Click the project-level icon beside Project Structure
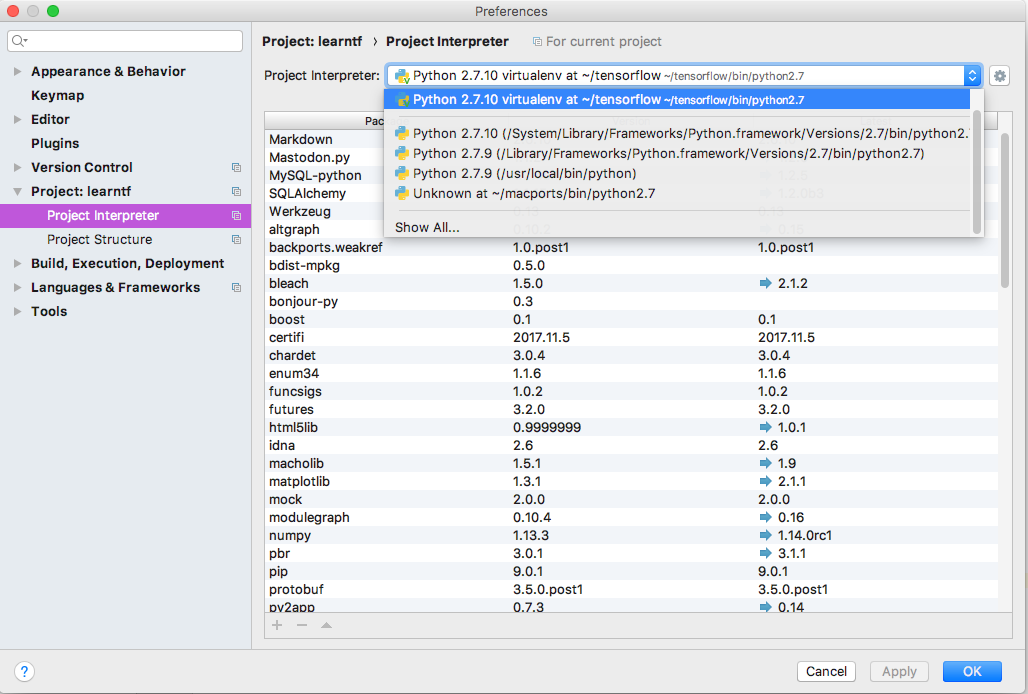 pos(237,239)
